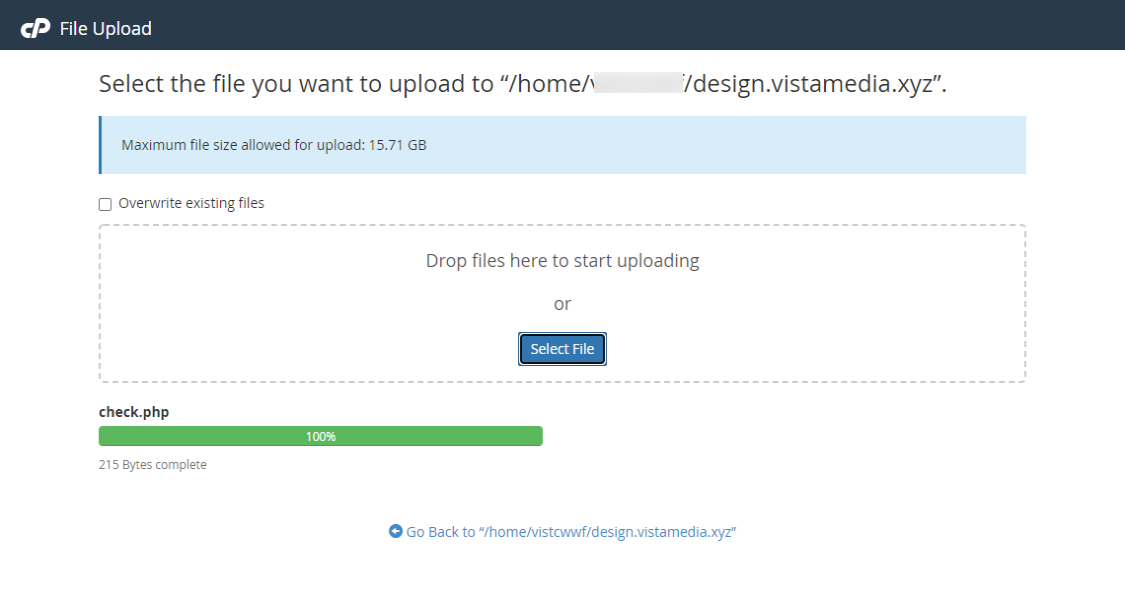Click the 100% label on the progress bar
The height and width of the screenshot is (602, 1125).
321,436
